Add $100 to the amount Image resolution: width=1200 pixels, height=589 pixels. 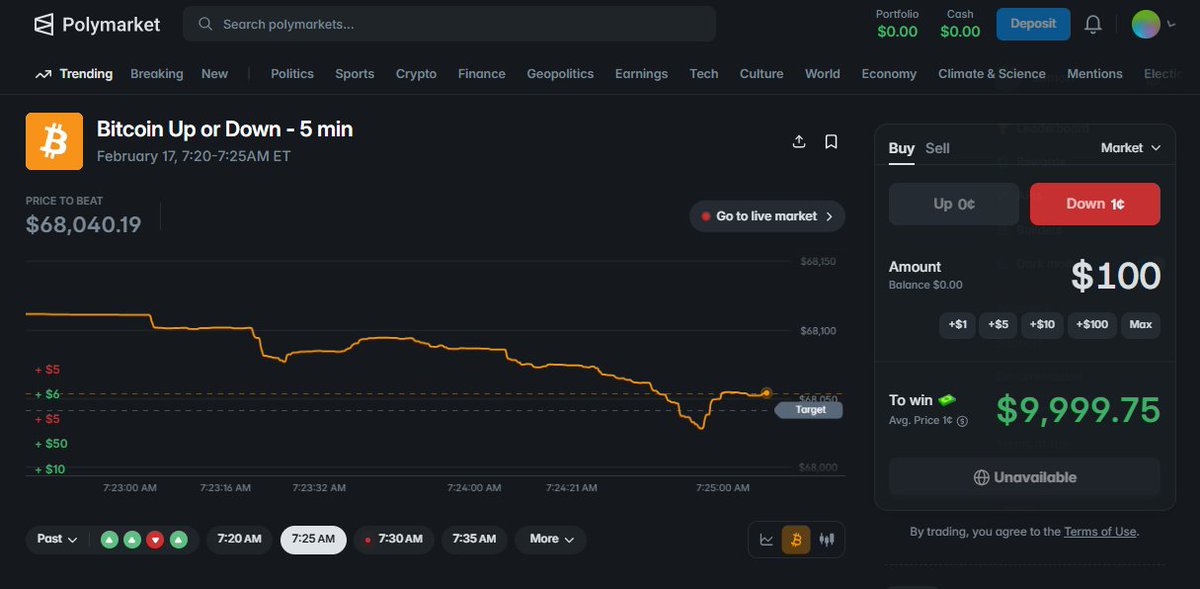(1092, 325)
